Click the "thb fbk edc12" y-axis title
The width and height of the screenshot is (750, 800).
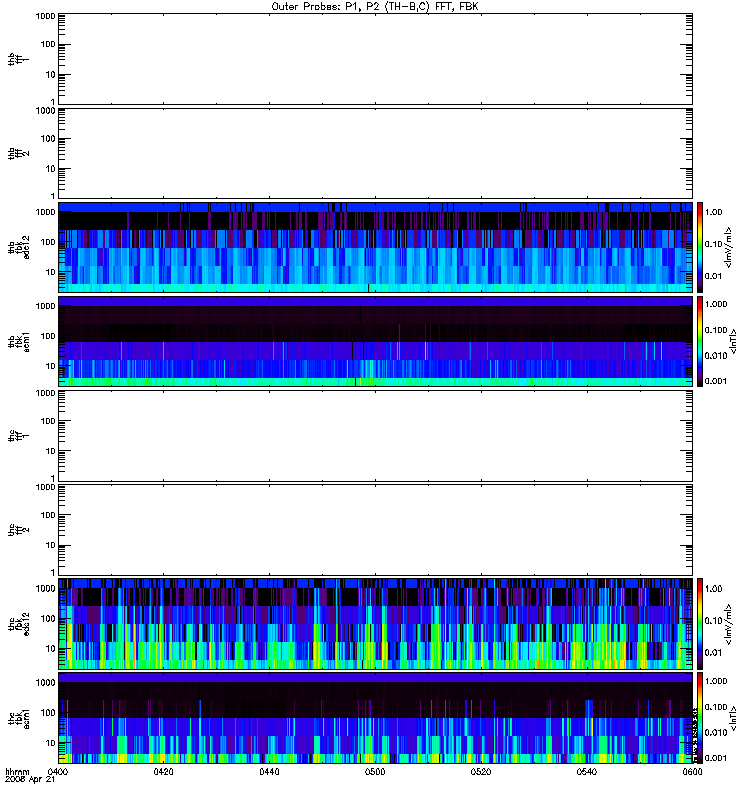(x=18, y=247)
